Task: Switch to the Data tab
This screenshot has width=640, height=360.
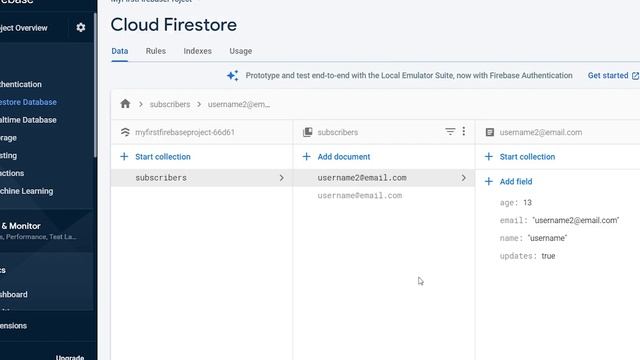Action: pyautogui.click(x=120, y=51)
